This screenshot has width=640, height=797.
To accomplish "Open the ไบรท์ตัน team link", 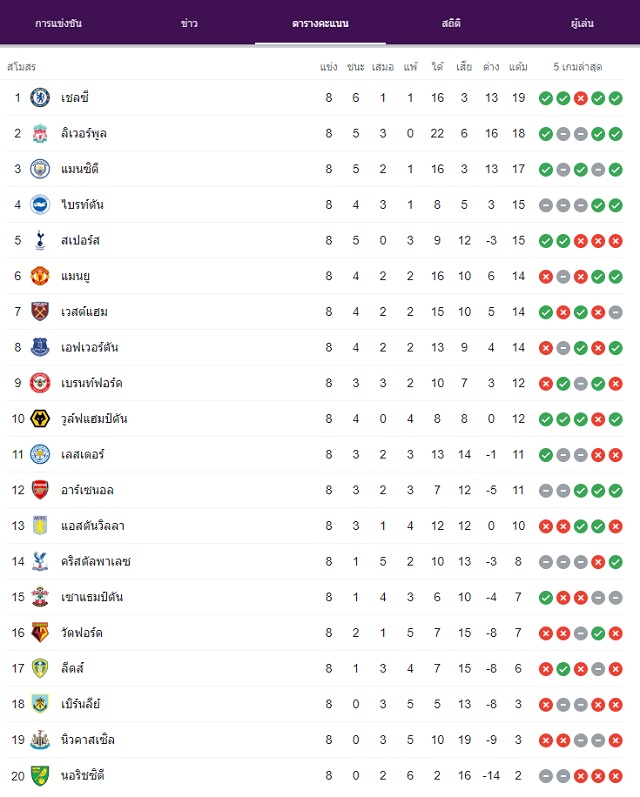I will click(82, 204).
